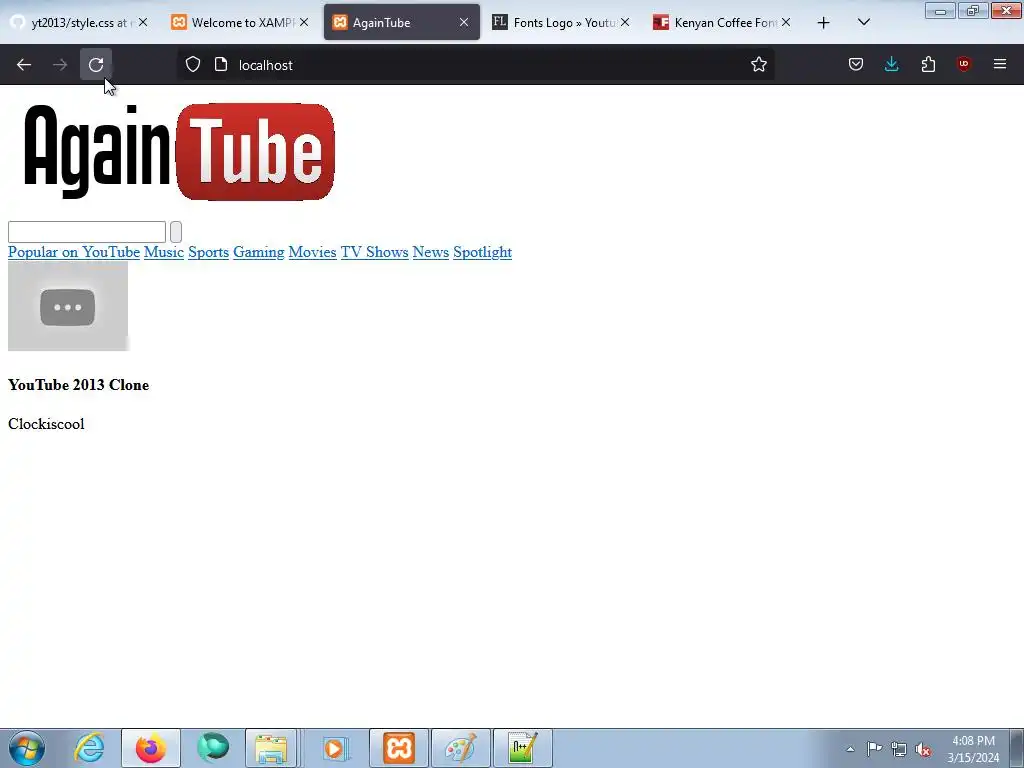Open the network tray icon

click(x=899, y=749)
